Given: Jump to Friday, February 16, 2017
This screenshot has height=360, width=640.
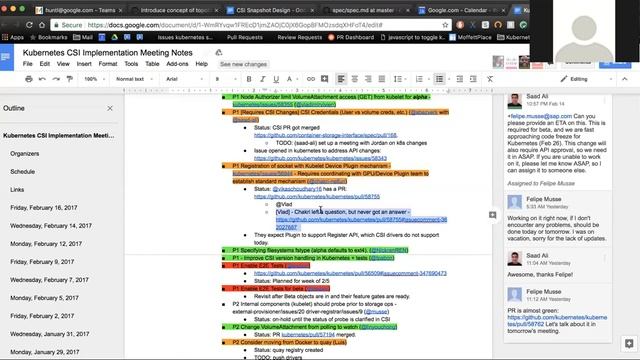Looking at the screenshot, I should tap(43, 207).
